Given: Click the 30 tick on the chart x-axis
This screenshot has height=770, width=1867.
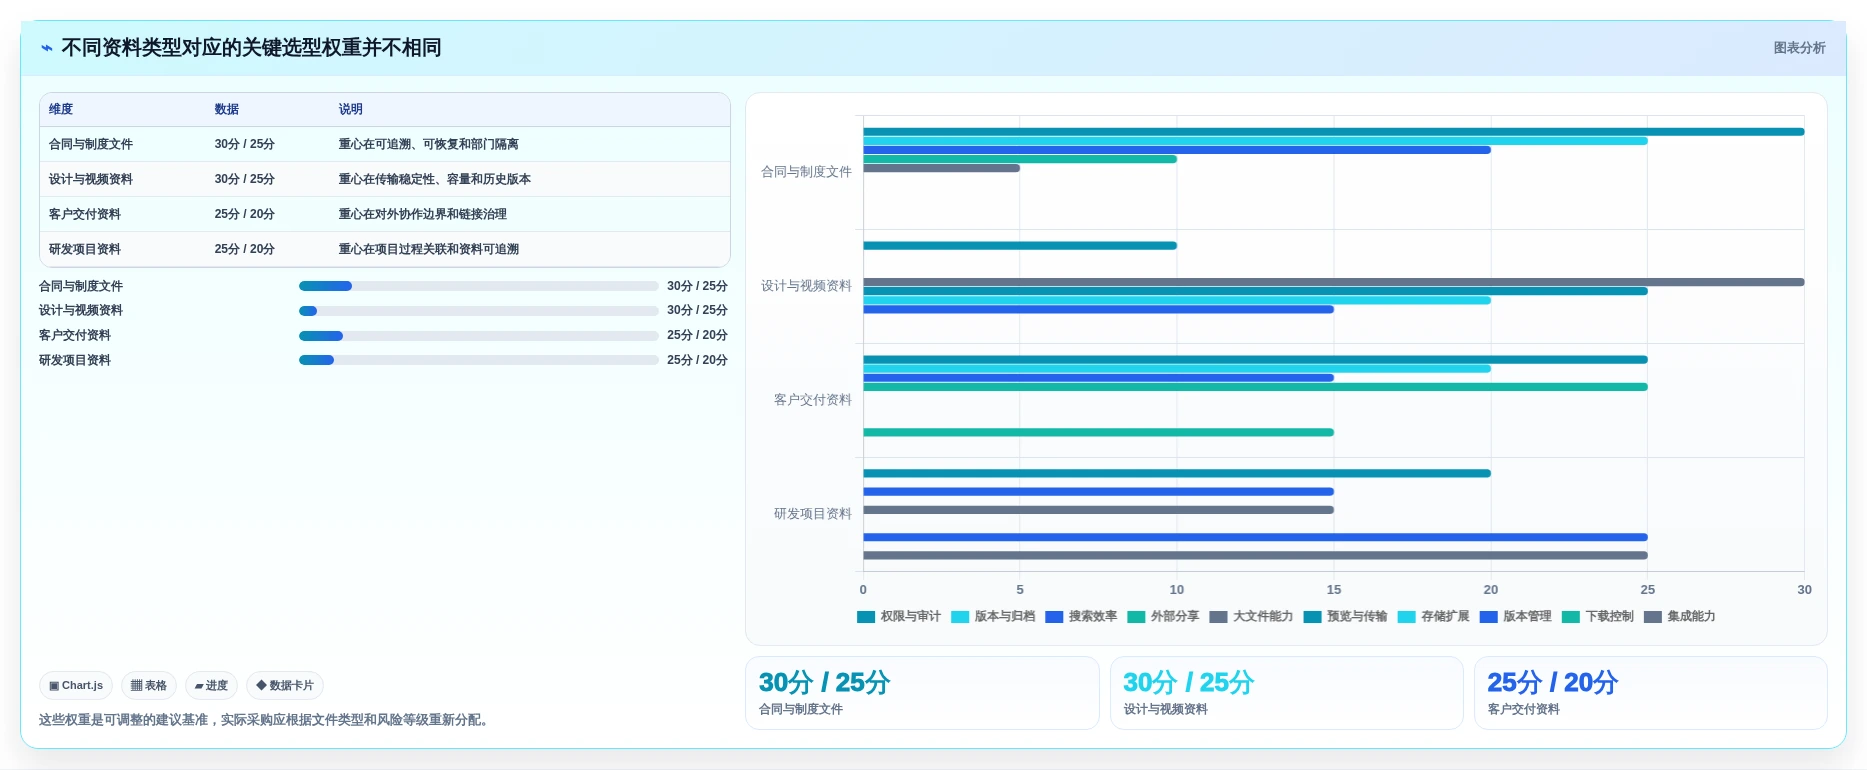Looking at the screenshot, I should coord(1804,590).
